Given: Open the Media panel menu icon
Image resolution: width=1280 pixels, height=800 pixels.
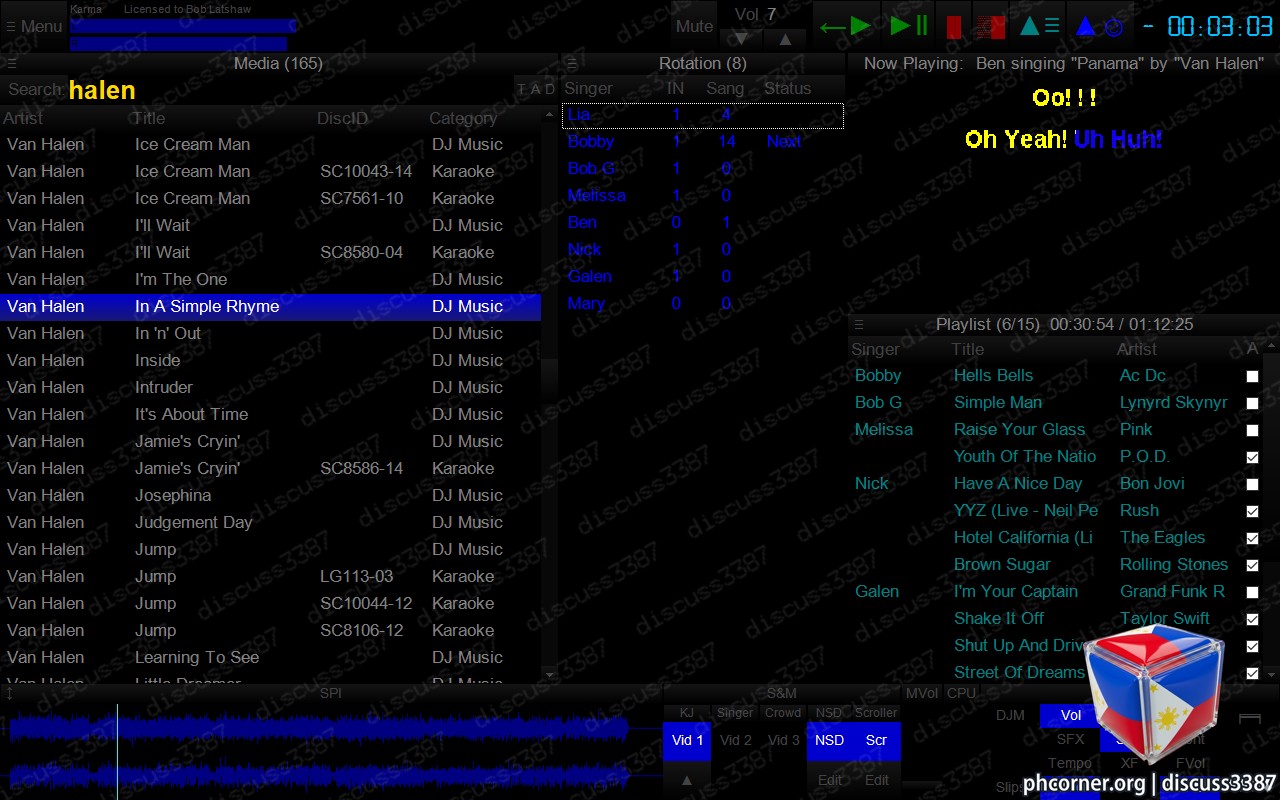Looking at the screenshot, I should [12, 63].
